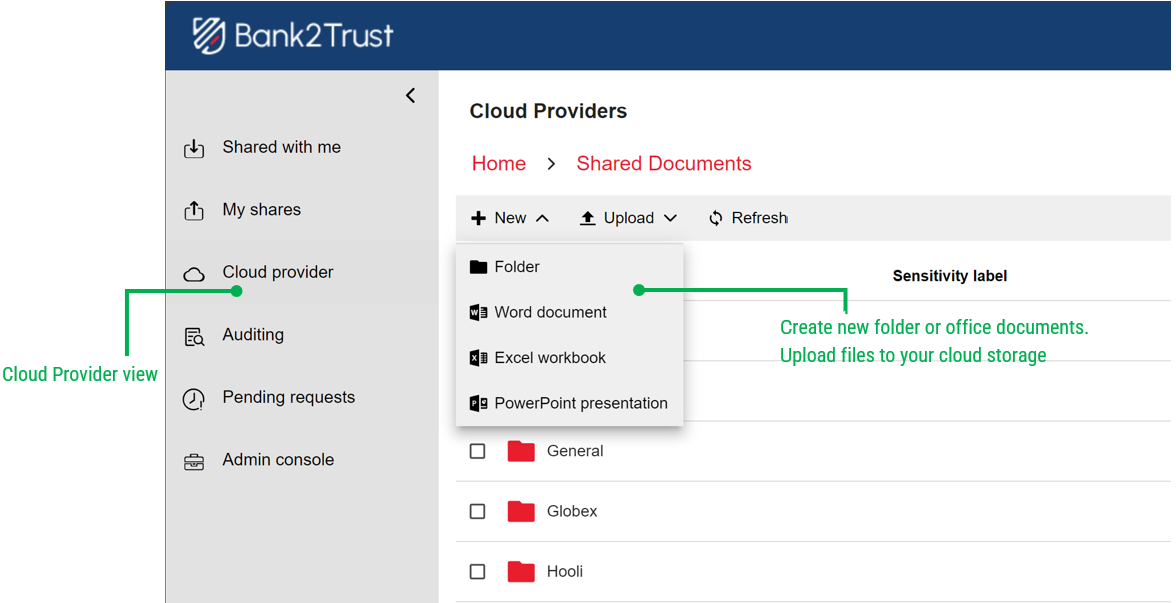Screen dimensions: 1176x603
Task: Click the Sensitivity label column header
Action: [x=949, y=276]
